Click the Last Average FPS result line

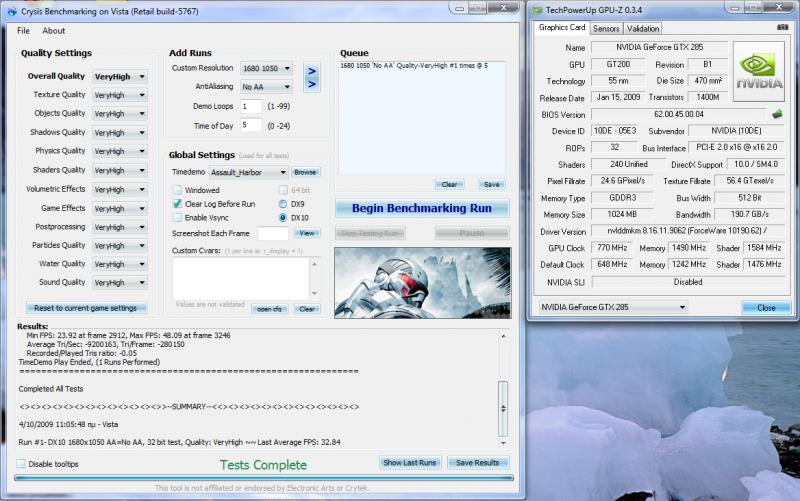pyautogui.click(x=180, y=442)
